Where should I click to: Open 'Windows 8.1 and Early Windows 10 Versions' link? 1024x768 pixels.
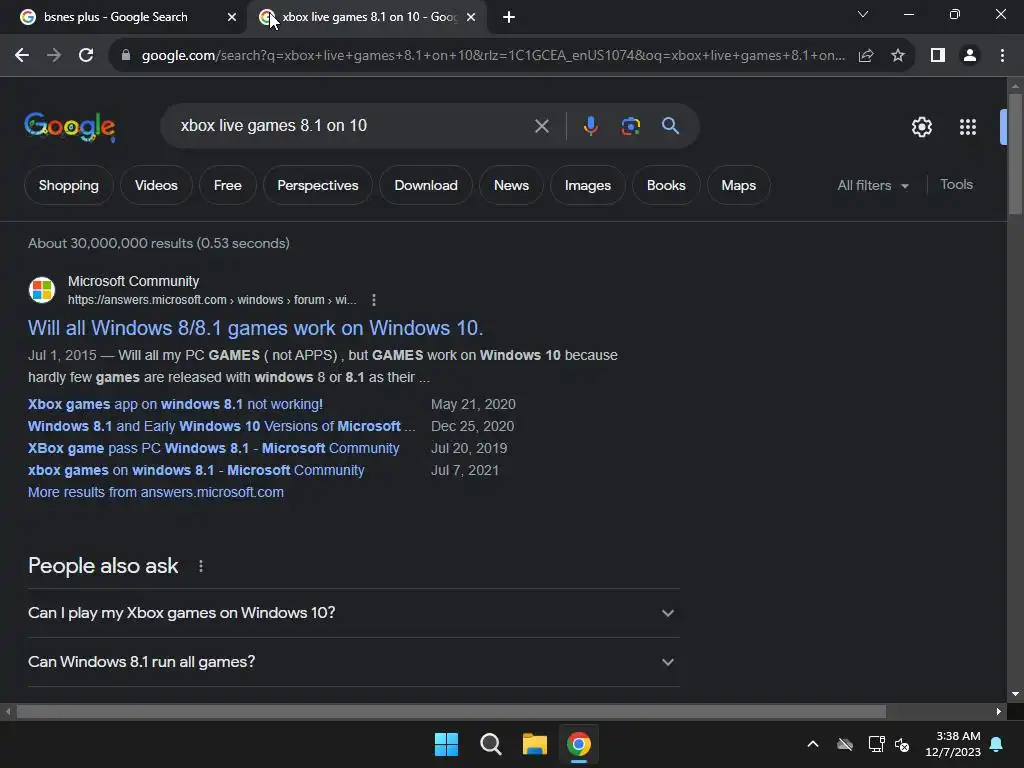point(221,426)
